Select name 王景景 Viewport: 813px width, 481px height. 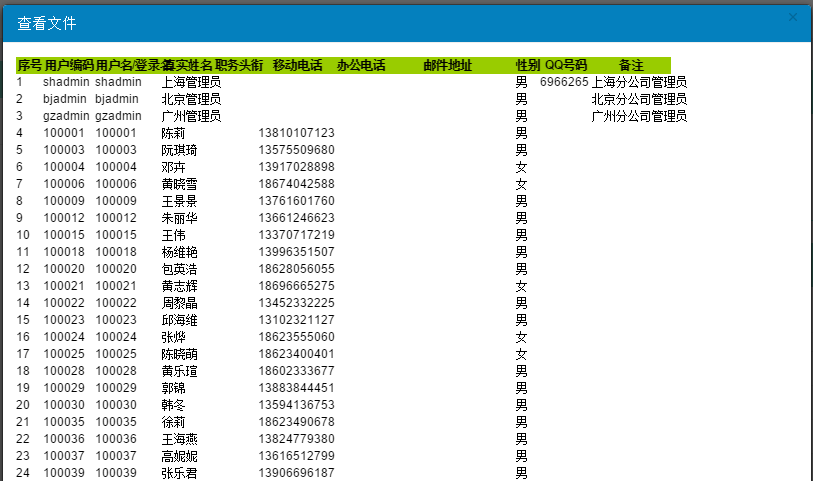(179, 201)
